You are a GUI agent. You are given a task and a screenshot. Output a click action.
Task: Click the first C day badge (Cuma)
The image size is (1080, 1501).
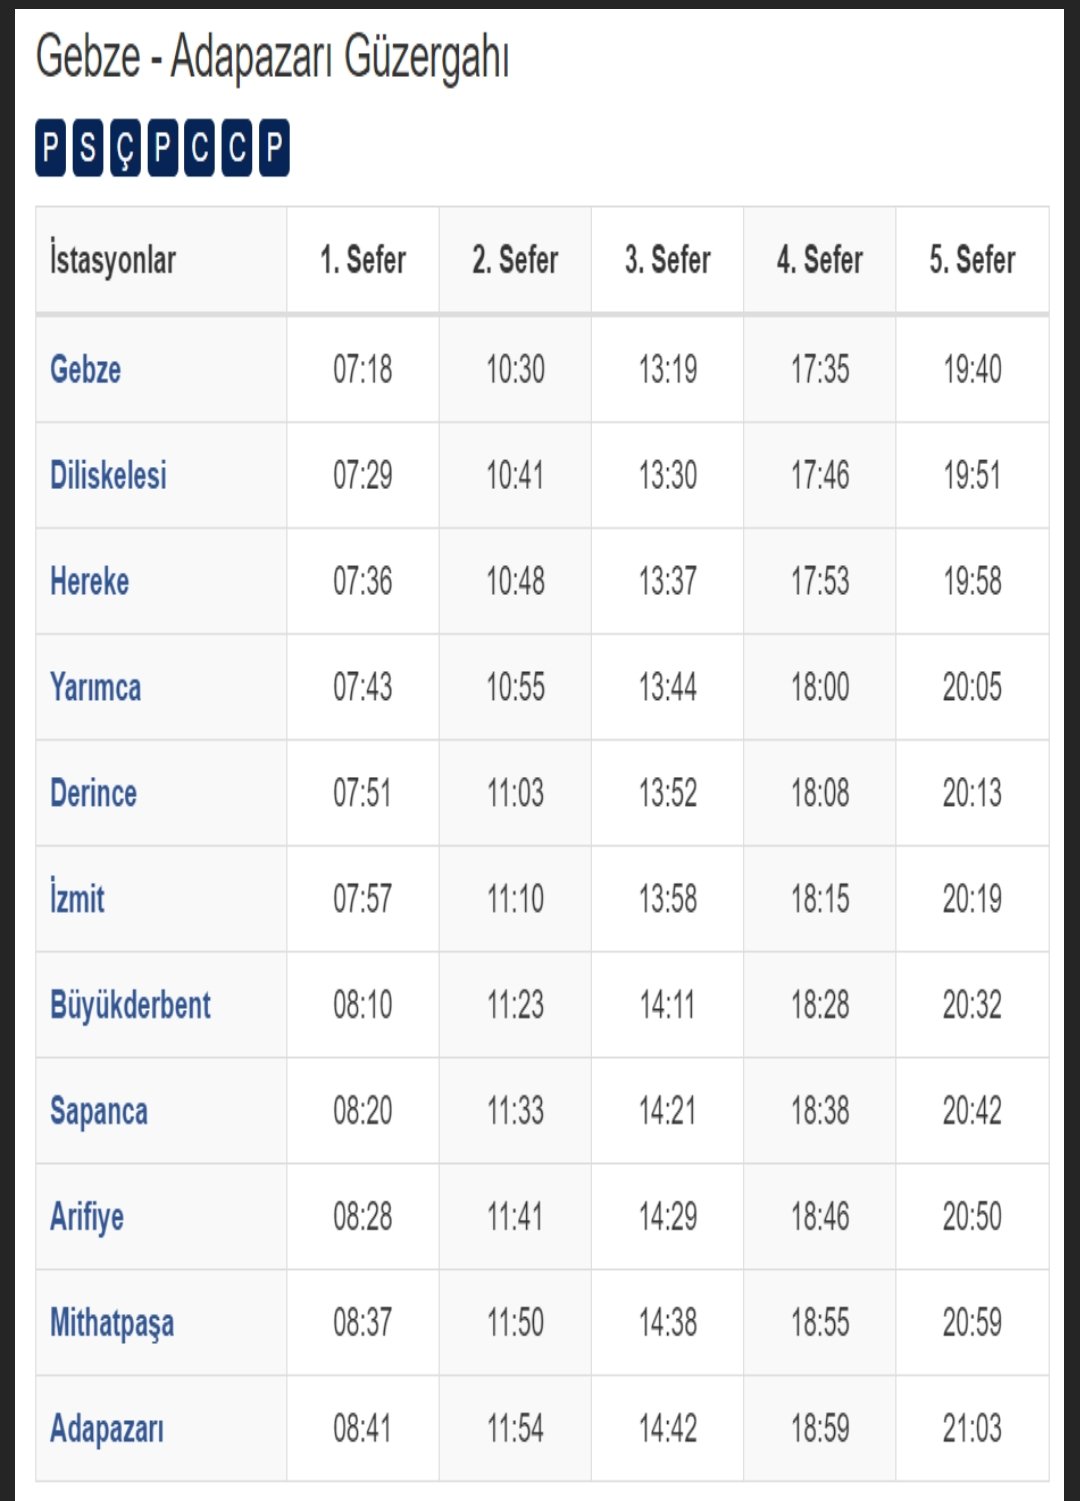click(x=200, y=148)
